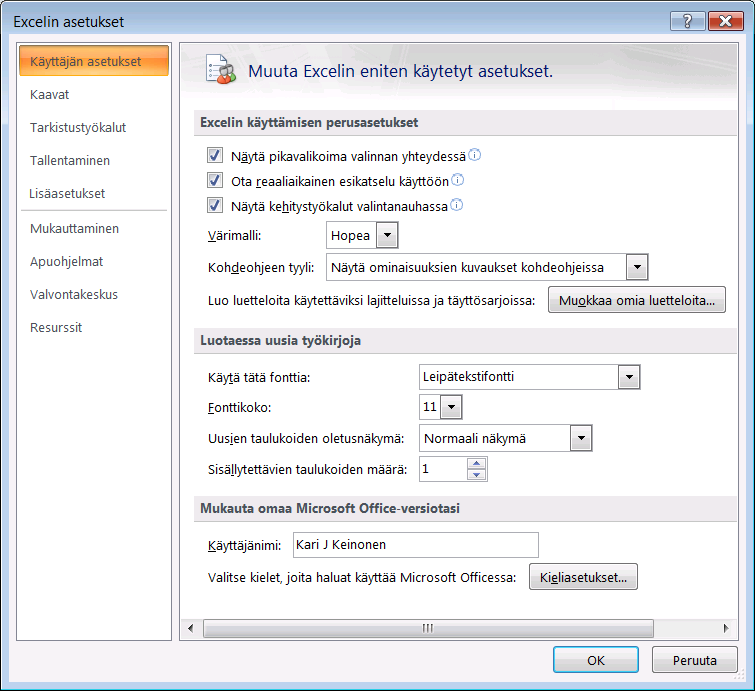755x691 pixels.
Task: Click Kieliasetukset button
Action: [x=583, y=577]
